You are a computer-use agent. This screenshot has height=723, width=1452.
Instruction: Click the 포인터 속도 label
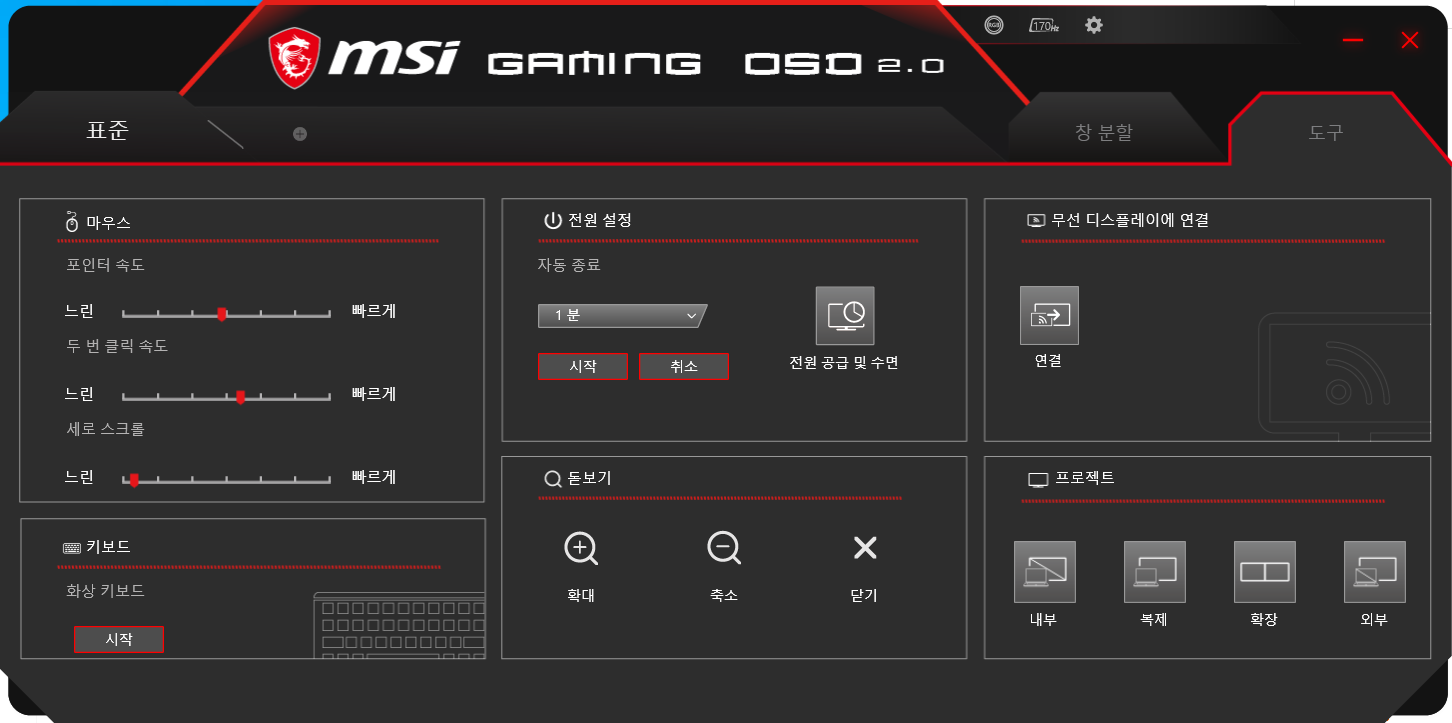pos(105,265)
